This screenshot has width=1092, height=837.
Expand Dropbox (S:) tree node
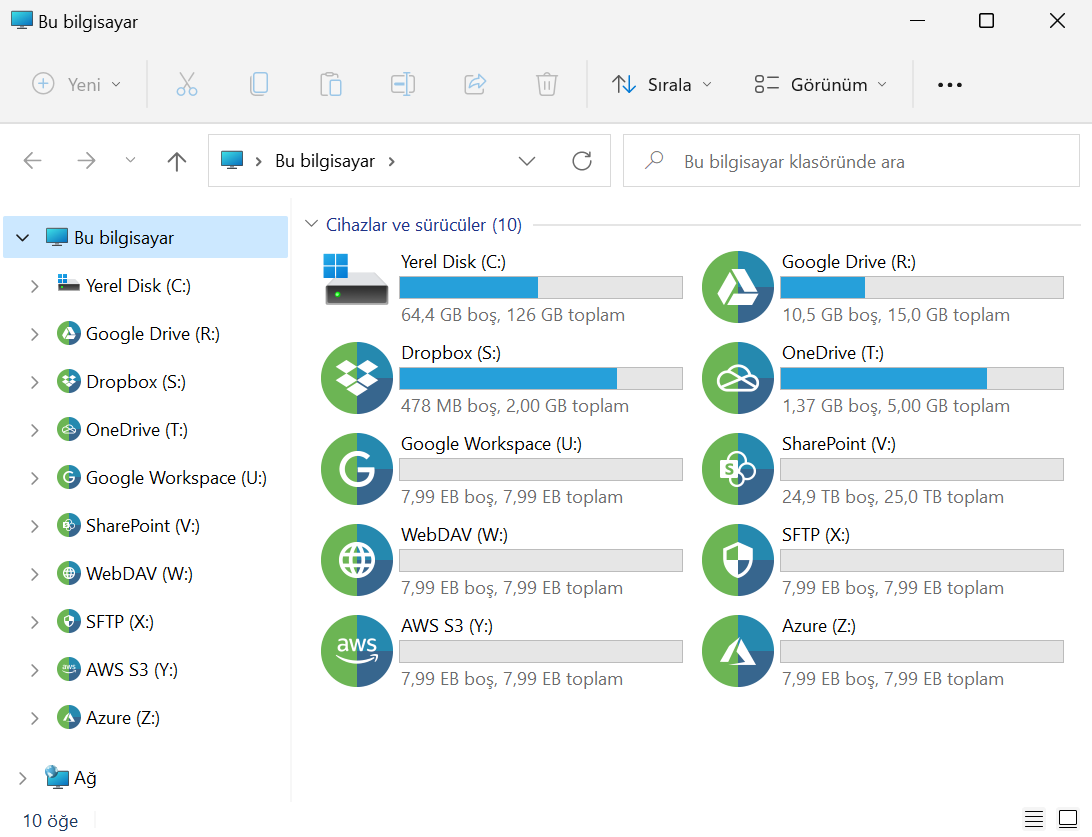(35, 382)
